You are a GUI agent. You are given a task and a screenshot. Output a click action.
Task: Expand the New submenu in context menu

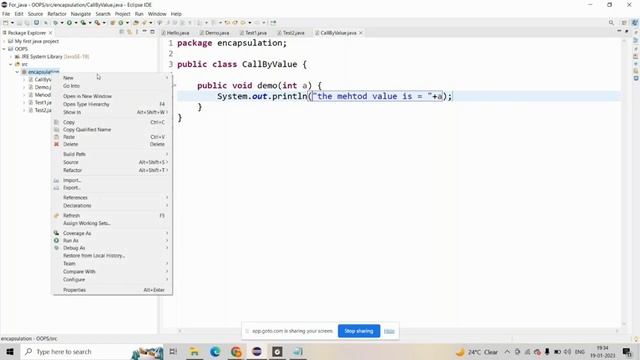167,78
